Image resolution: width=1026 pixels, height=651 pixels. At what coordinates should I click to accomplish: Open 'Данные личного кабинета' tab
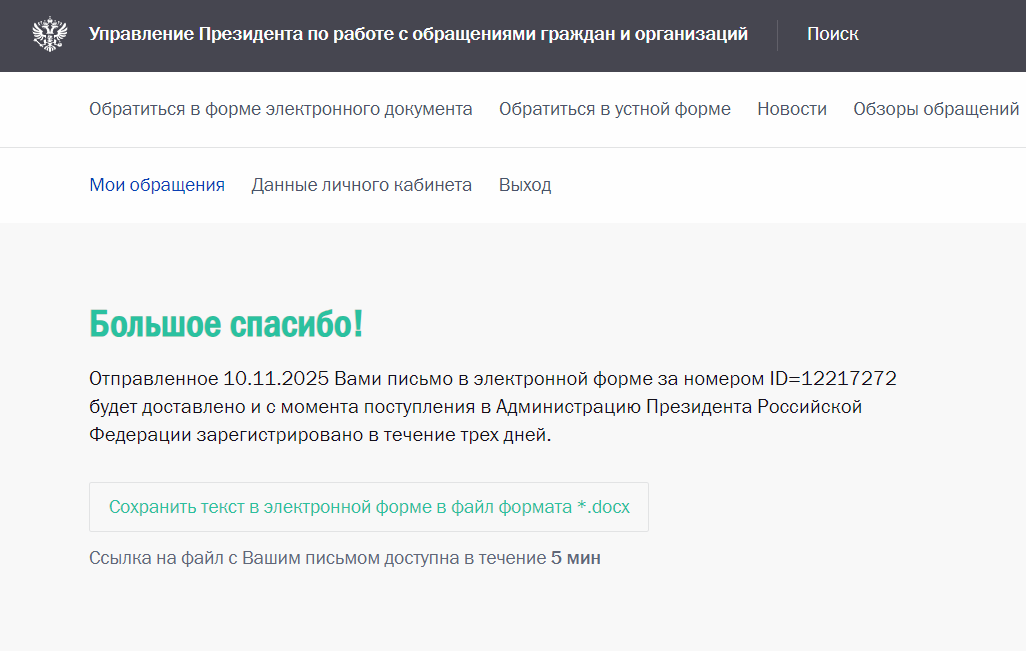361,185
